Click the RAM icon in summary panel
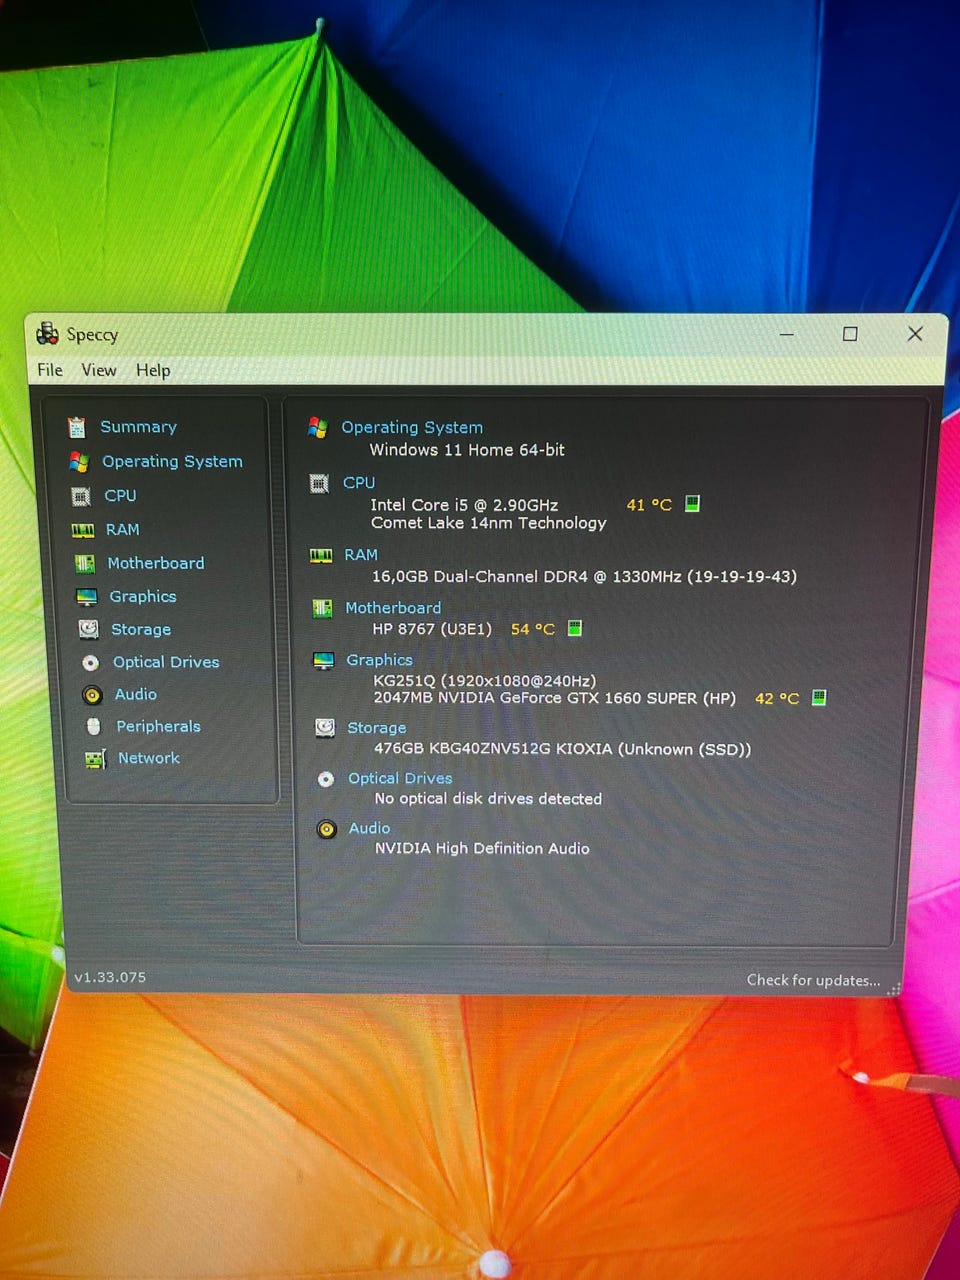Viewport: 960px width, 1280px height. point(321,556)
